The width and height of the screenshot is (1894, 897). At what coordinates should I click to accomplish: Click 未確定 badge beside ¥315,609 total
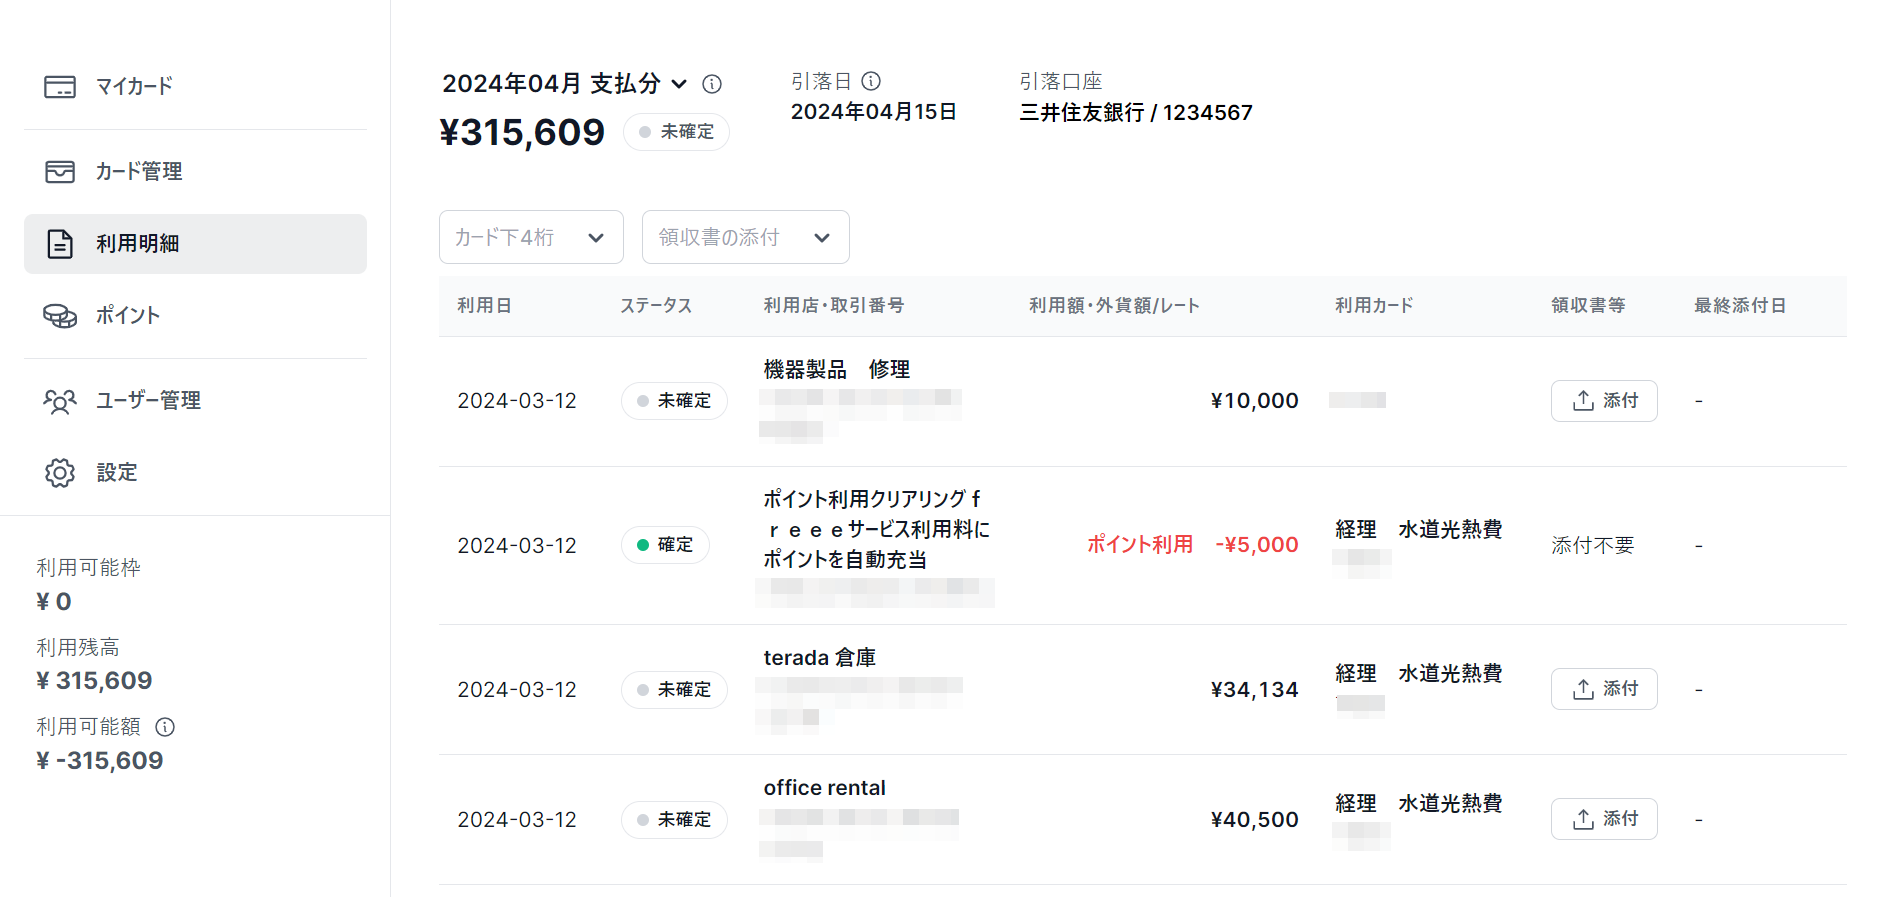pyautogui.click(x=676, y=132)
